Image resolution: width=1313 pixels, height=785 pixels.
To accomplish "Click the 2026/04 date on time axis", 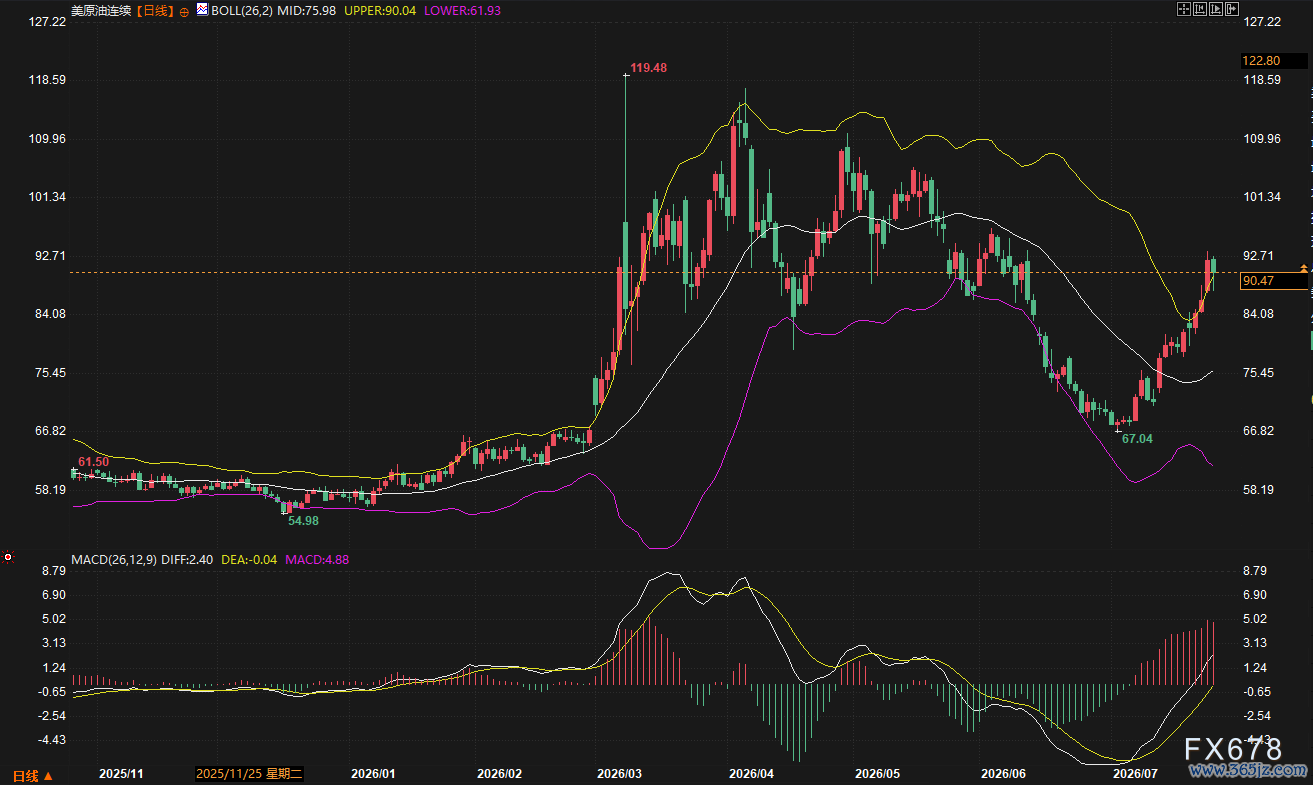I will click(752, 774).
